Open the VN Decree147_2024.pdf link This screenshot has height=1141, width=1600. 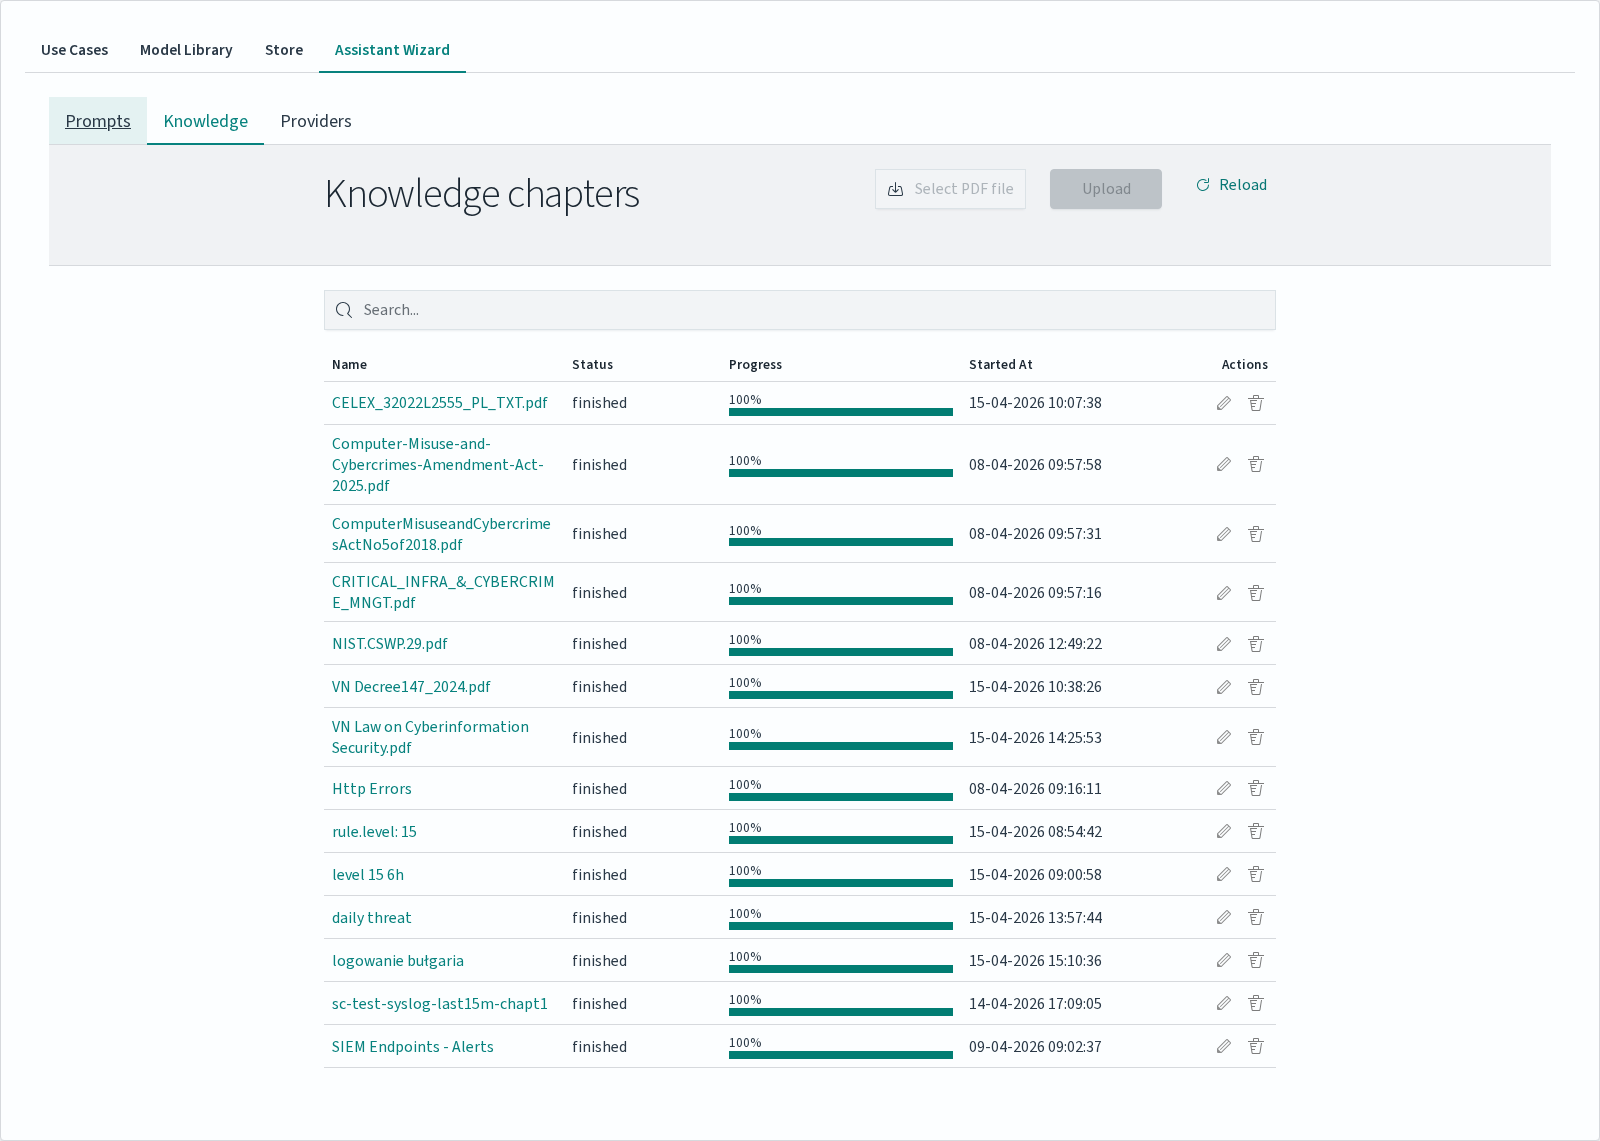click(x=411, y=687)
